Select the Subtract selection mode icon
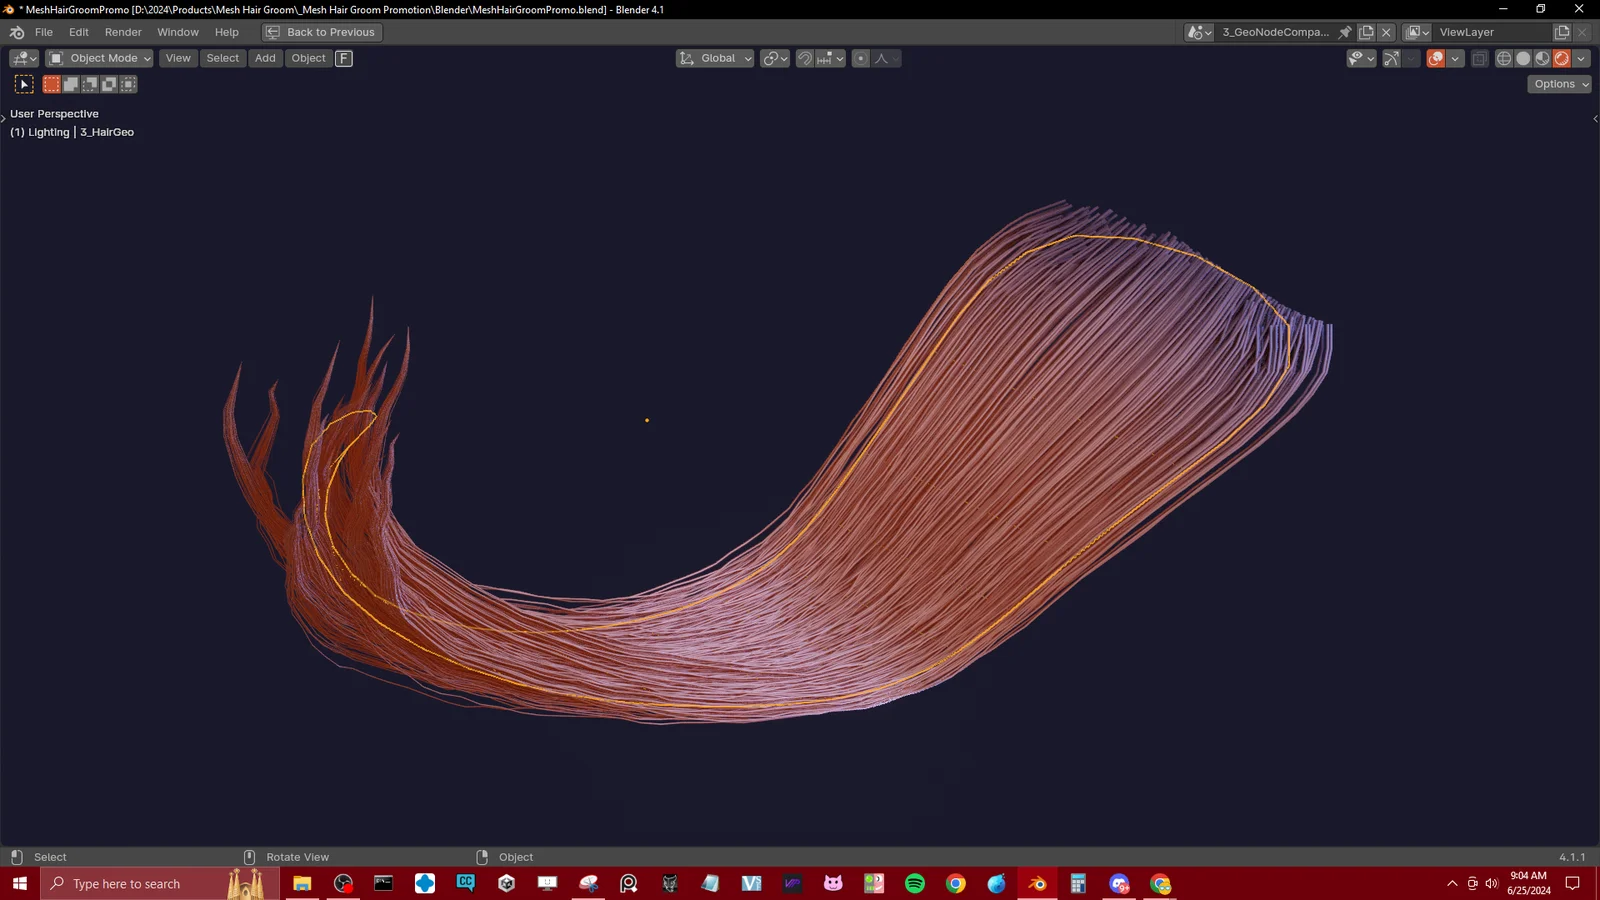The width and height of the screenshot is (1600, 900). (x=90, y=84)
